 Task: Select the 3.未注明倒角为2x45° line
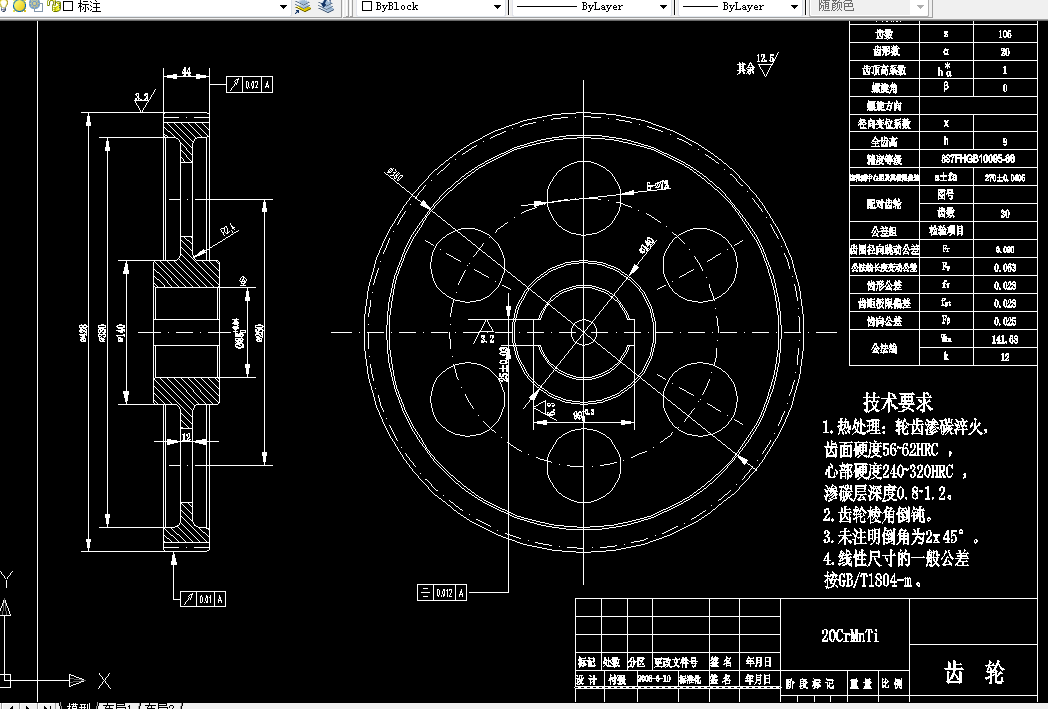pos(900,537)
